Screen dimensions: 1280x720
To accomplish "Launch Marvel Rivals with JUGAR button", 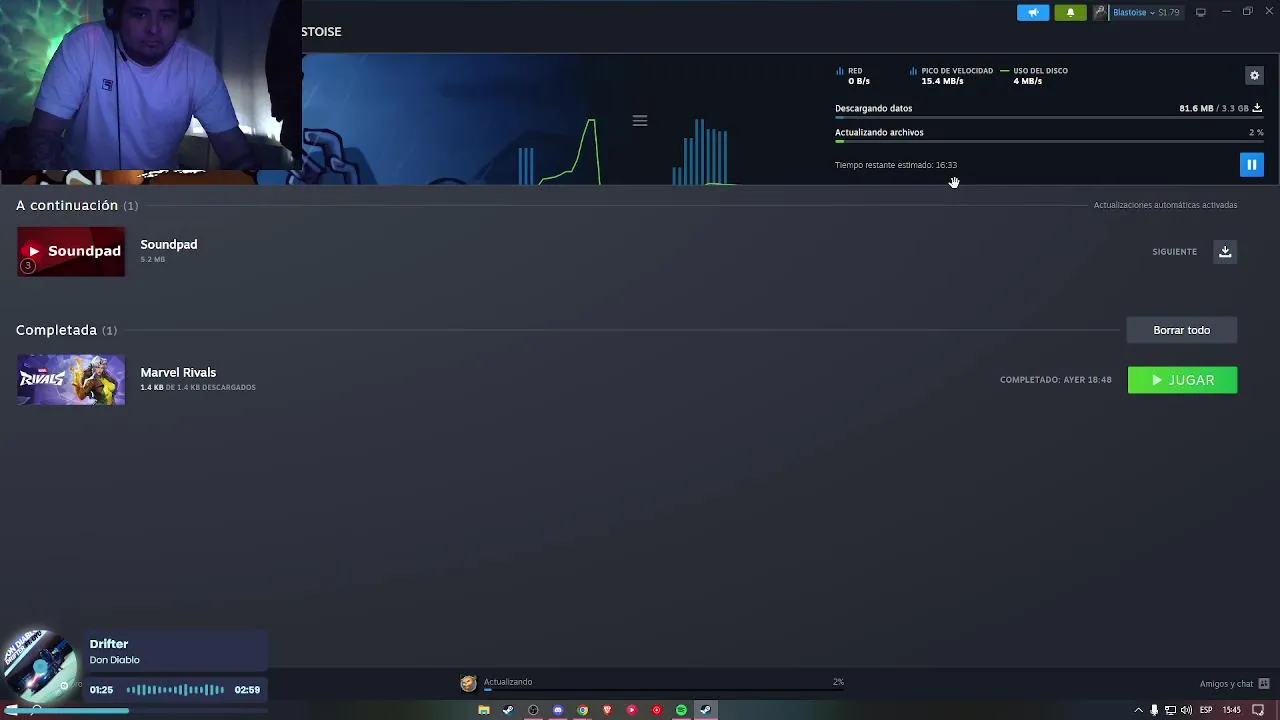I will point(1182,380).
